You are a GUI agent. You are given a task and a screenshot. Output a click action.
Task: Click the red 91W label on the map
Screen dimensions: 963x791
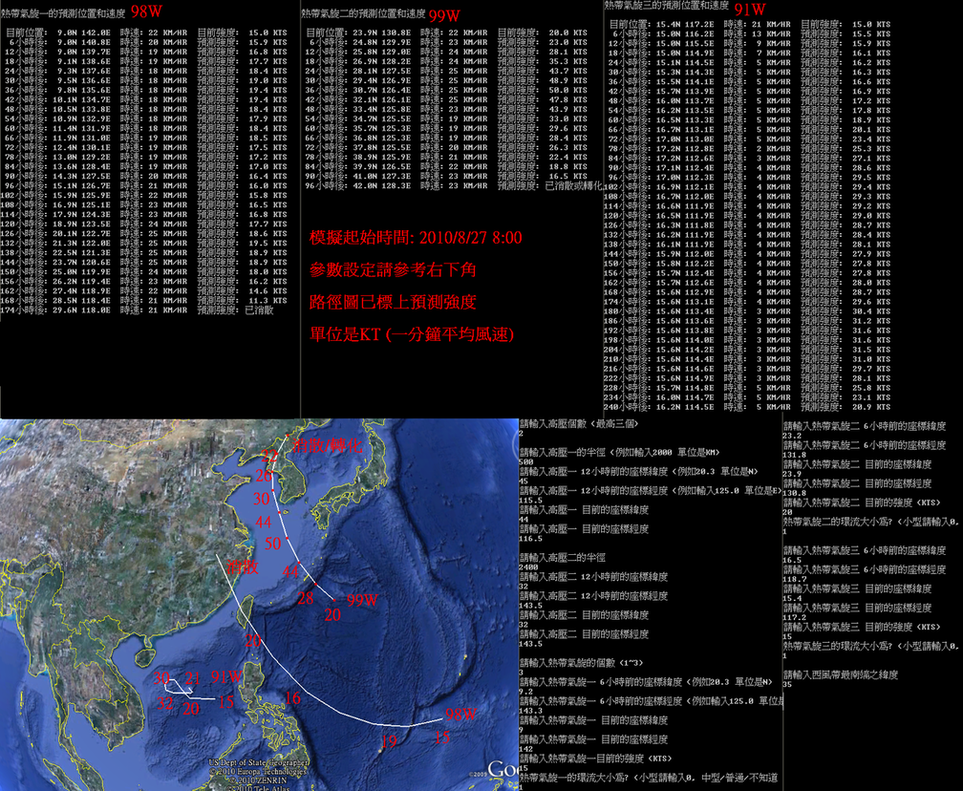[226, 679]
